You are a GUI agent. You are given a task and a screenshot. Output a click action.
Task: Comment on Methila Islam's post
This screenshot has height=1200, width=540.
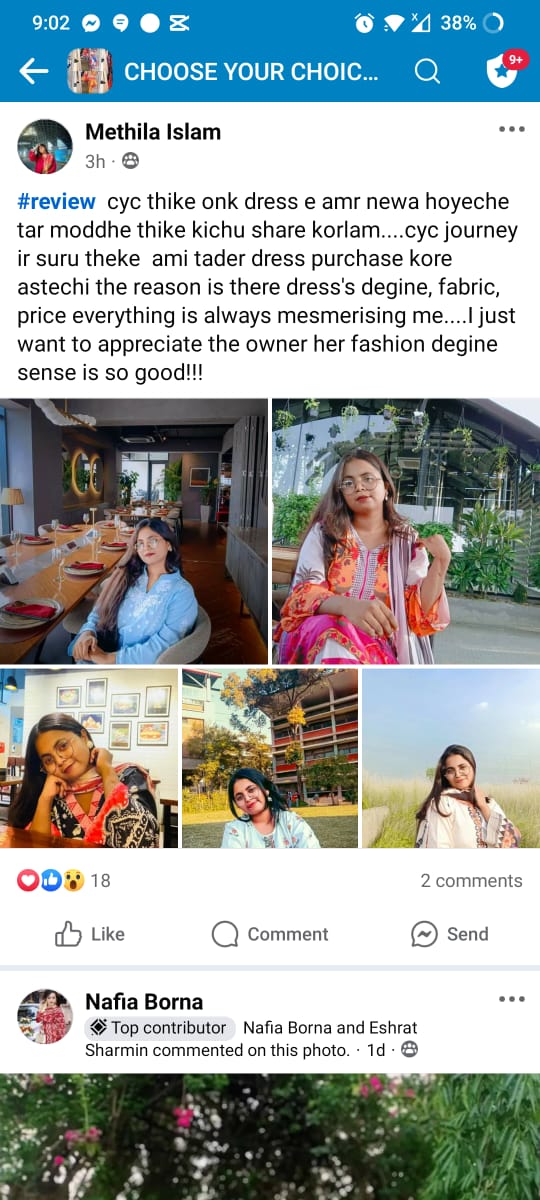(x=270, y=934)
